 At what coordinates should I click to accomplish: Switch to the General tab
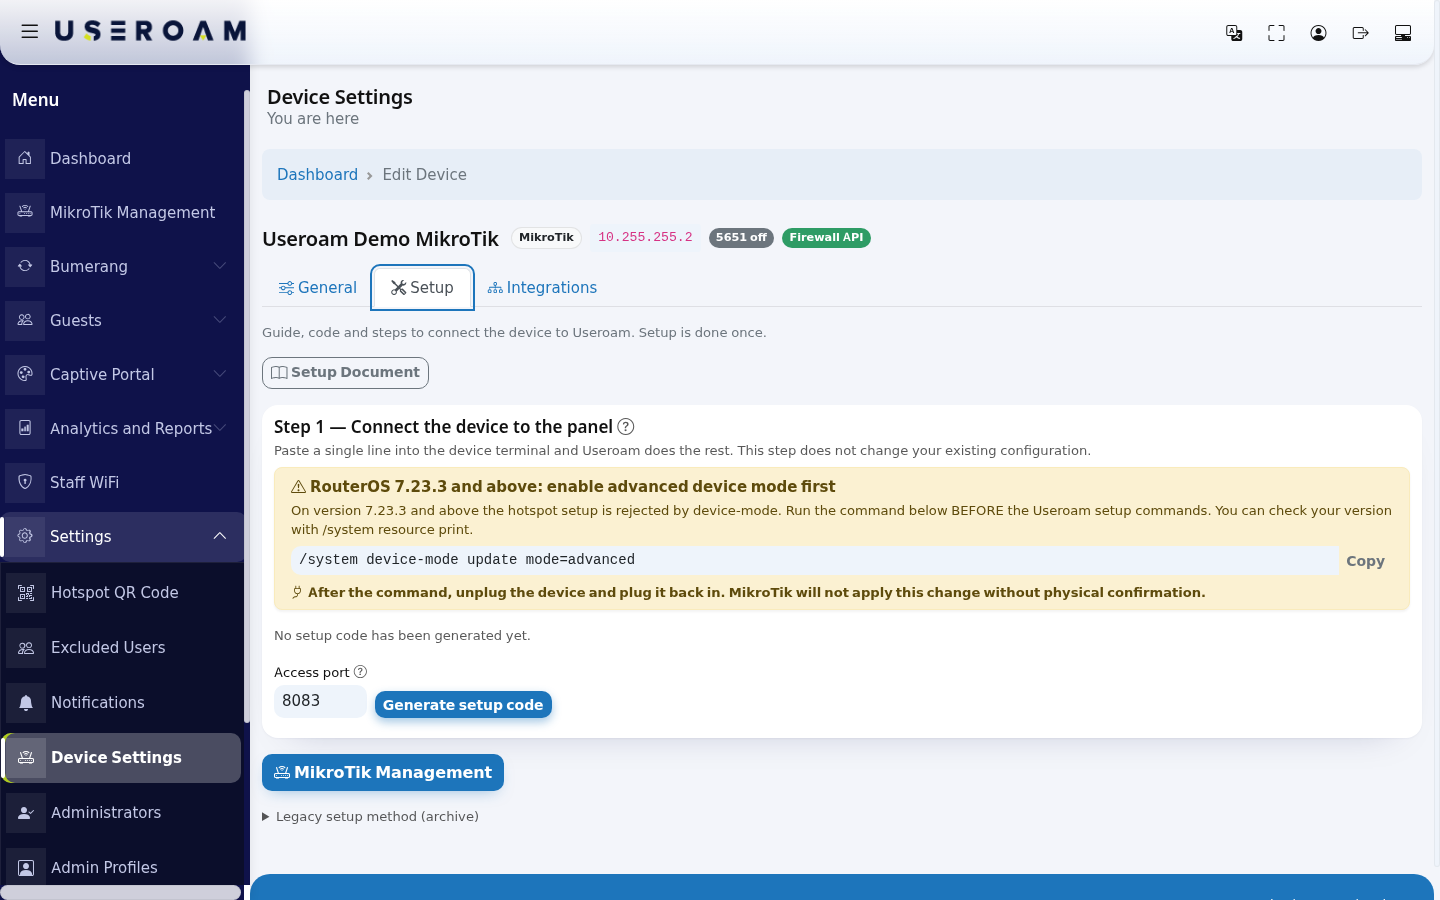click(317, 288)
